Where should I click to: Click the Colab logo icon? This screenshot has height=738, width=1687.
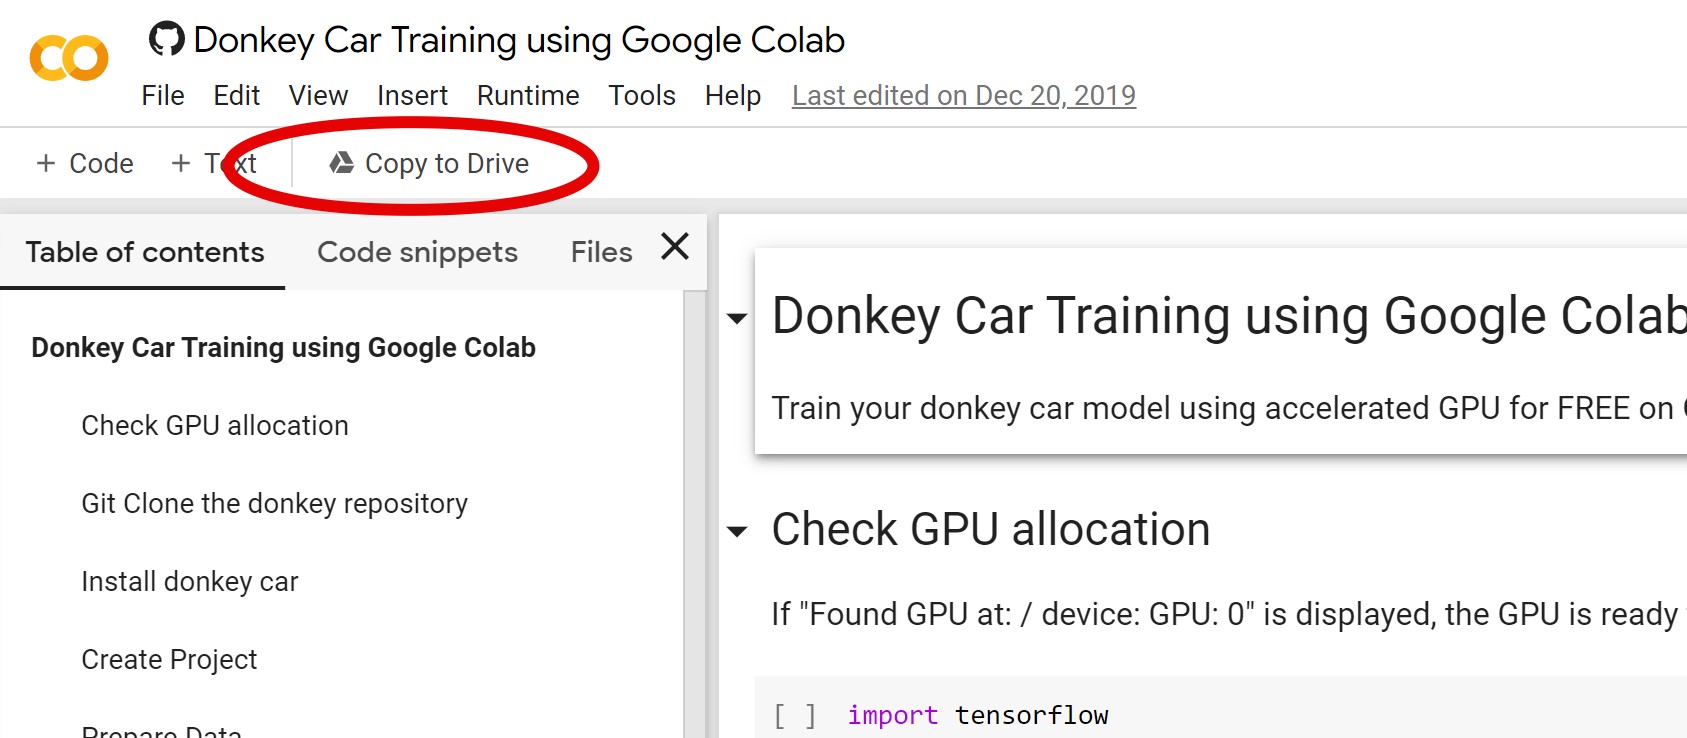tap(69, 58)
